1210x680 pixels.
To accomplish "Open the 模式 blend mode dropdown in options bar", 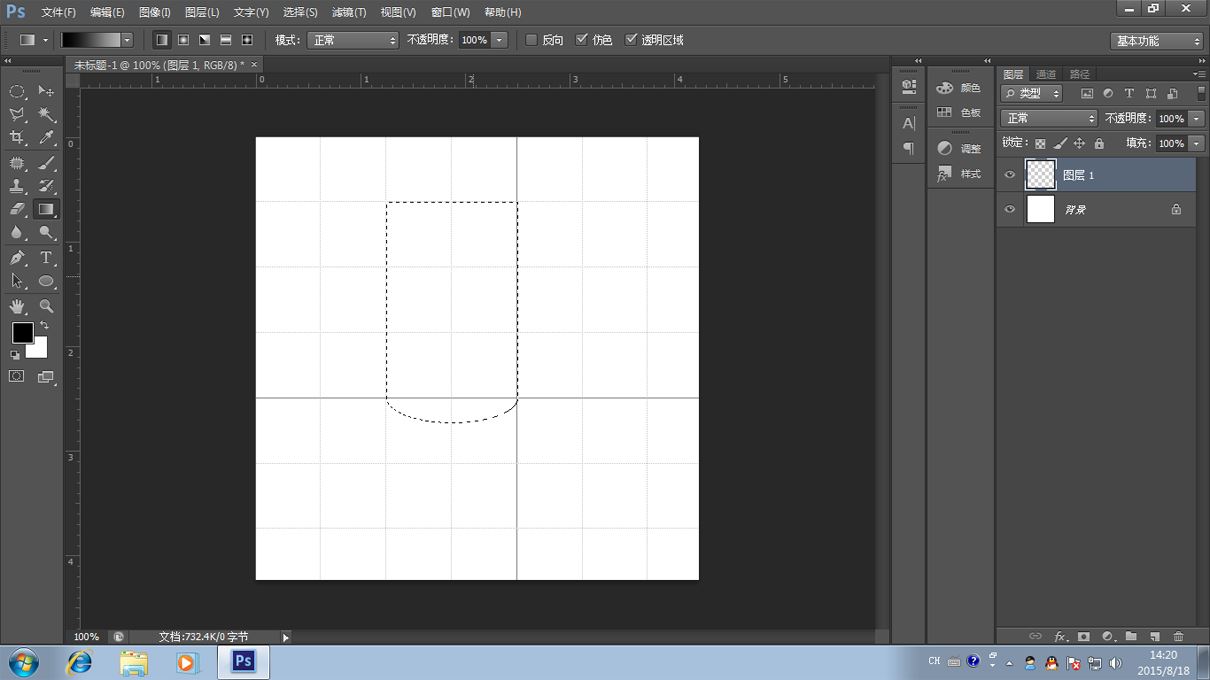I will coord(352,40).
